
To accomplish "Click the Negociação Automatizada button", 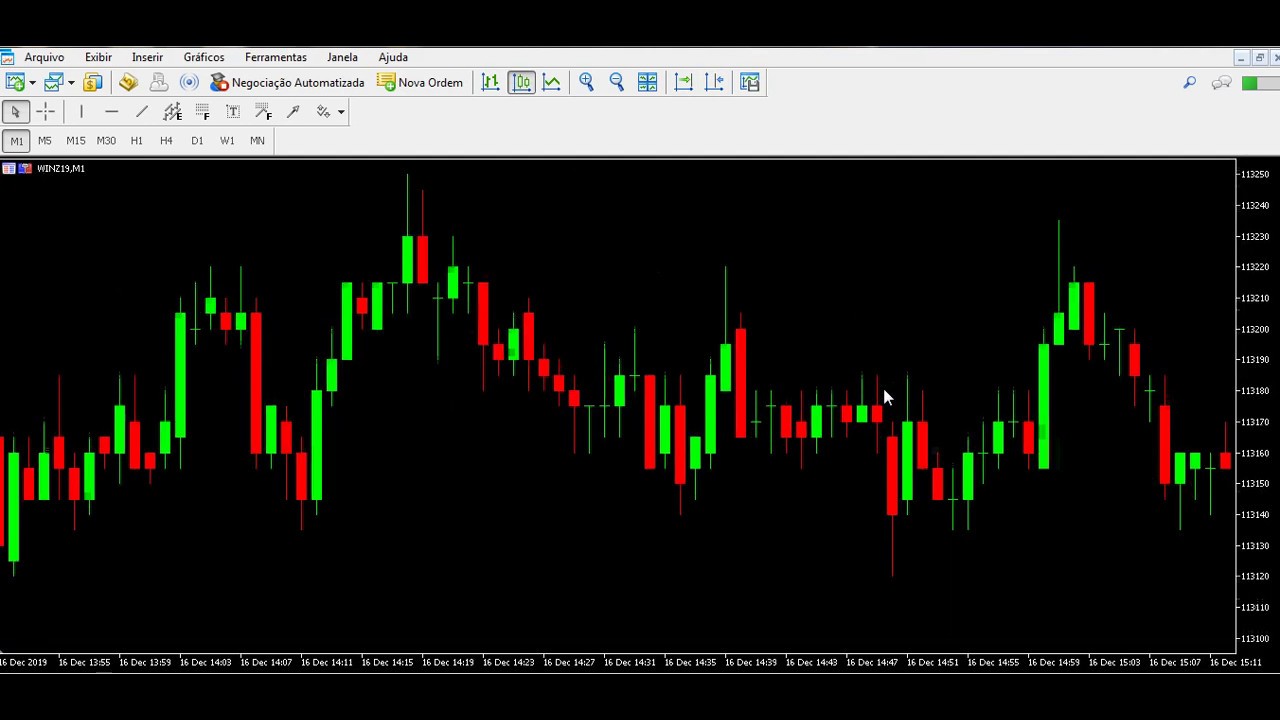I will pyautogui.click(x=288, y=82).
